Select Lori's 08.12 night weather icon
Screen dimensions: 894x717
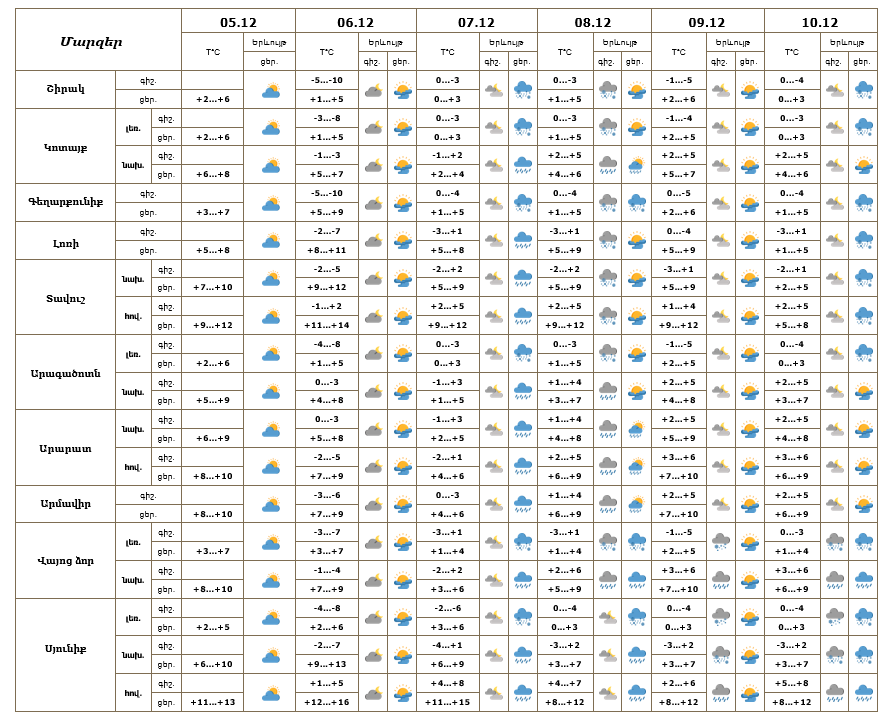pos(607,241)
